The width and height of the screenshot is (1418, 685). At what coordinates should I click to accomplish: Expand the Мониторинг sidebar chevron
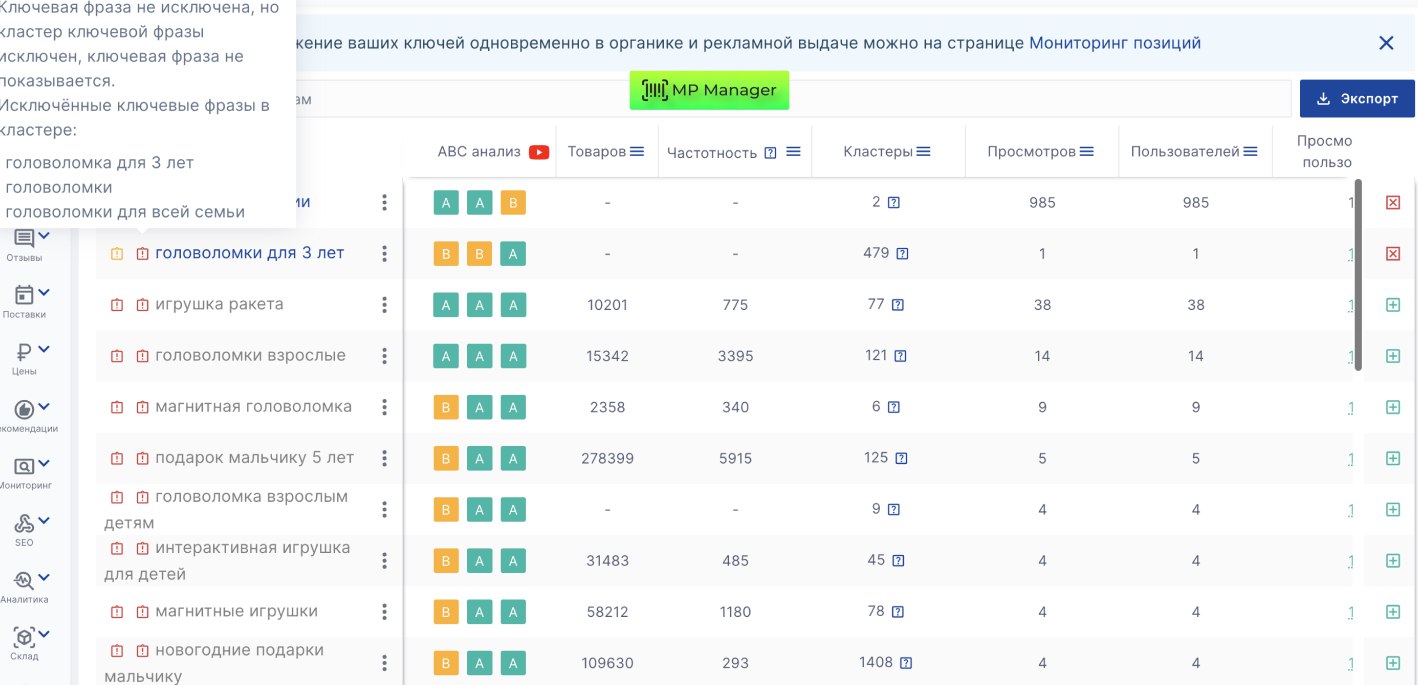[x=44, y=464]
